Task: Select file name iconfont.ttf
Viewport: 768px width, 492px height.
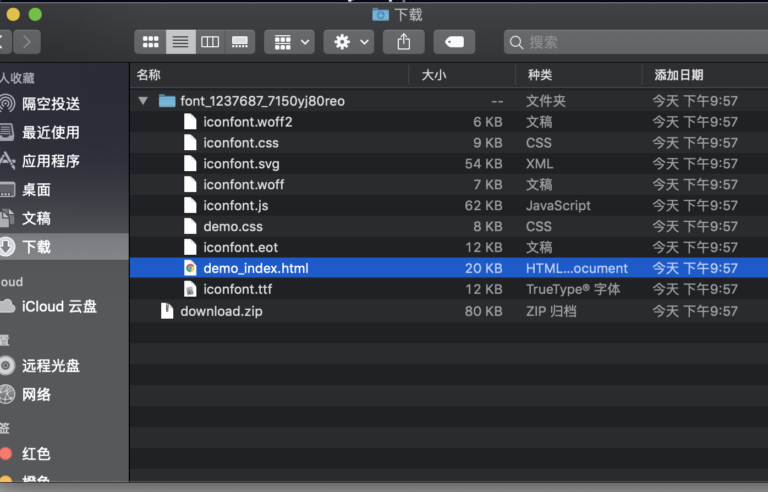Action: pos(238,289)
